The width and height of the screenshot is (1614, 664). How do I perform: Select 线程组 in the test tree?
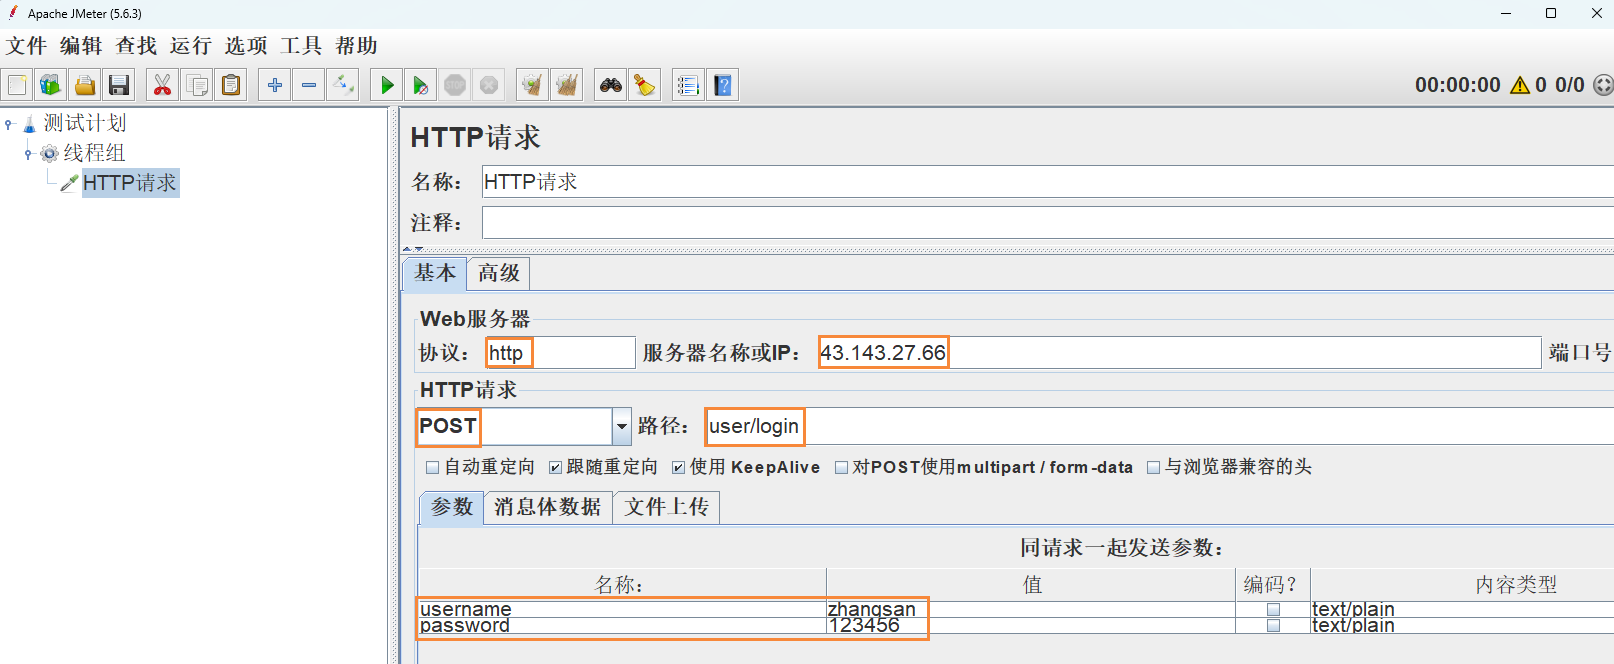pyautogui.click(x=95, y=153)
